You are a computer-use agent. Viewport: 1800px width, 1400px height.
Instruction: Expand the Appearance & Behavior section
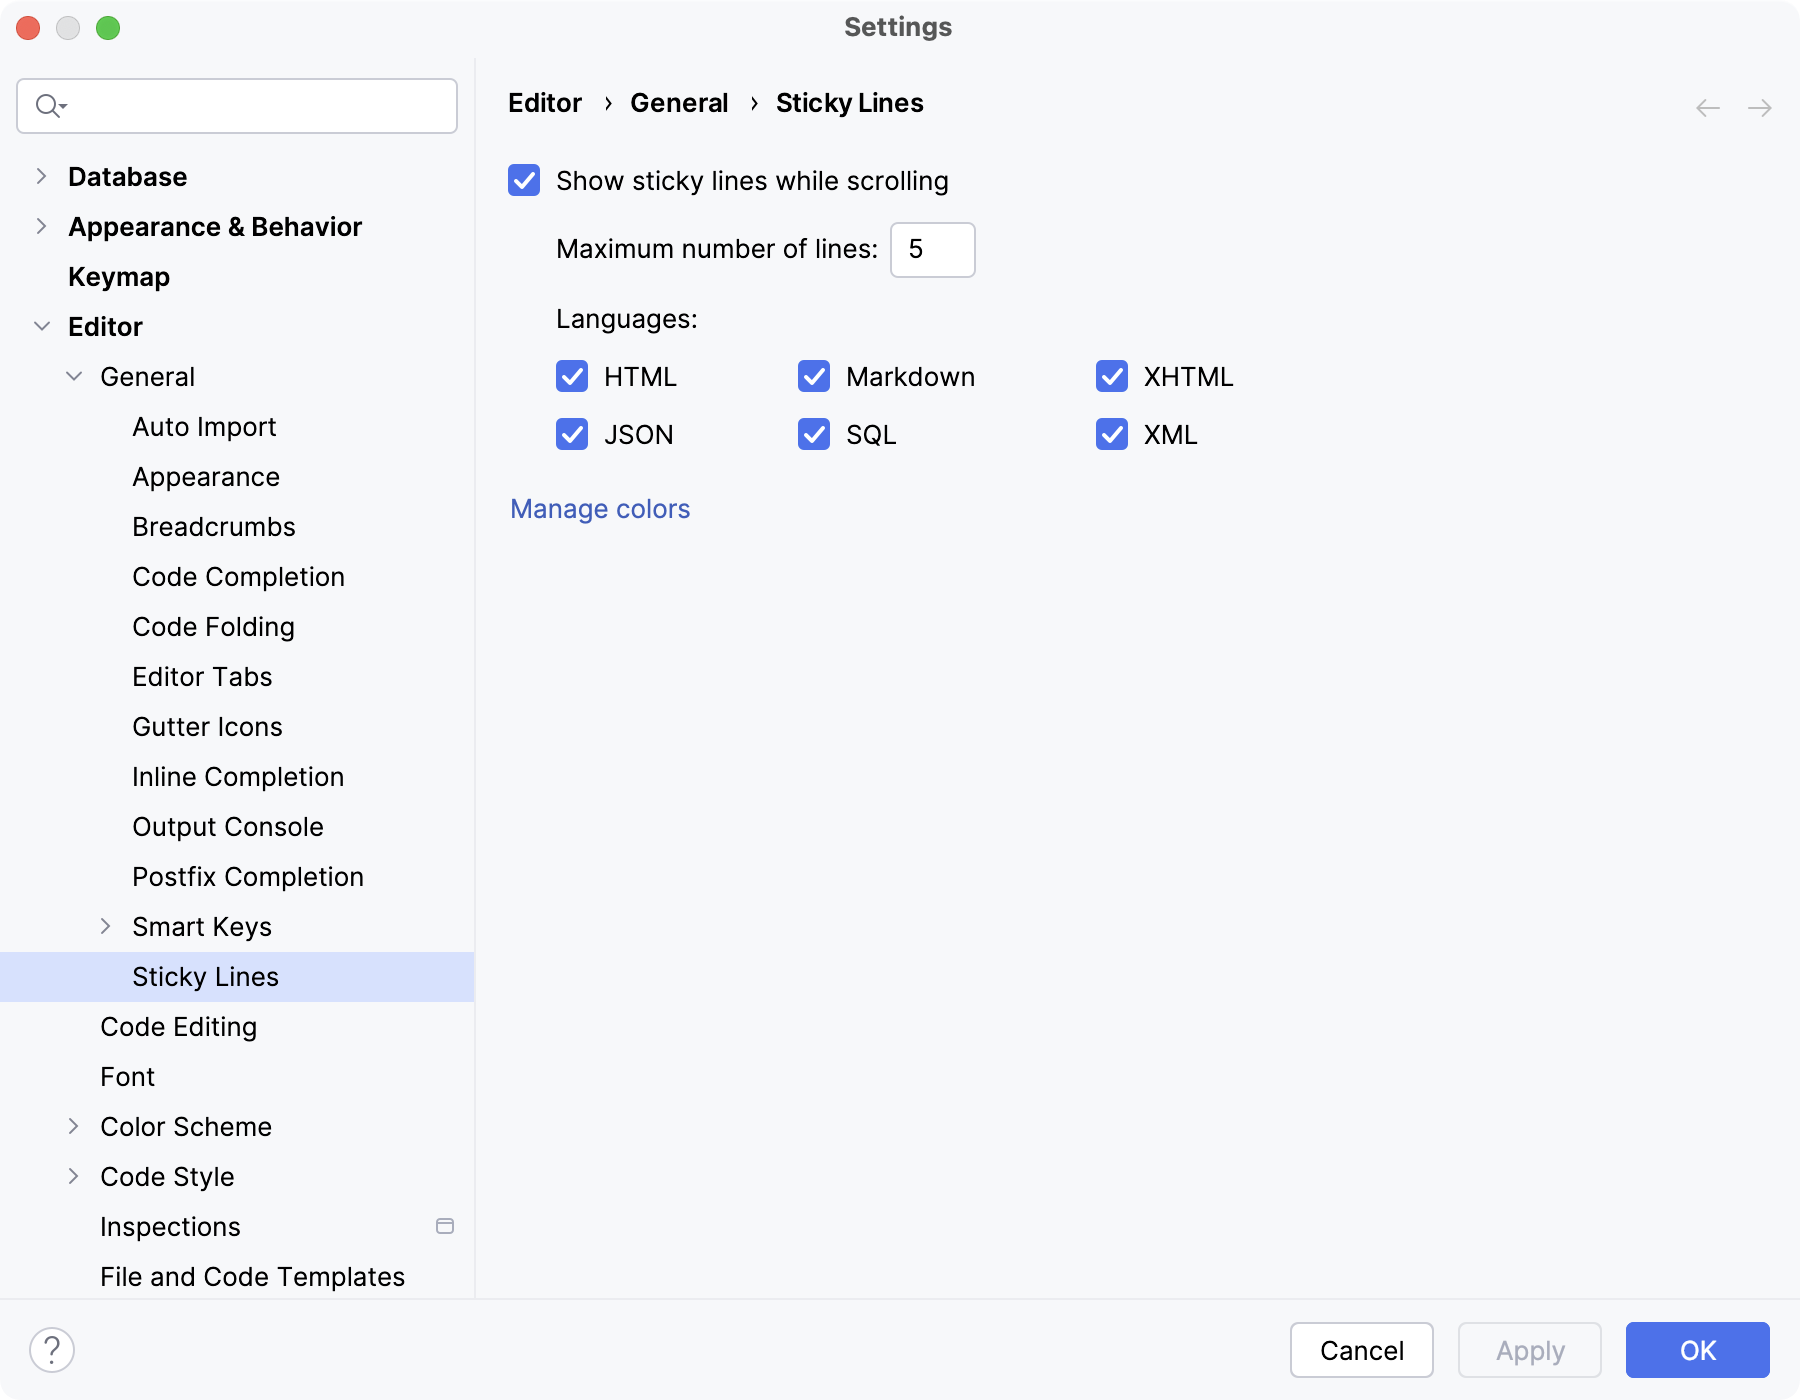41,227
